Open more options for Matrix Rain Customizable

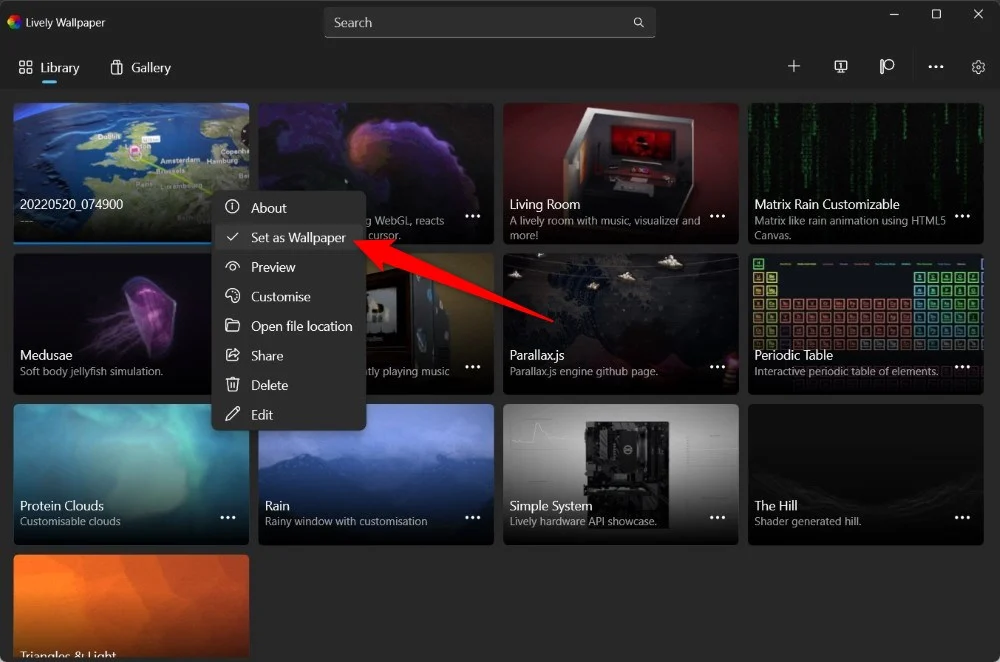pos(962,216)
